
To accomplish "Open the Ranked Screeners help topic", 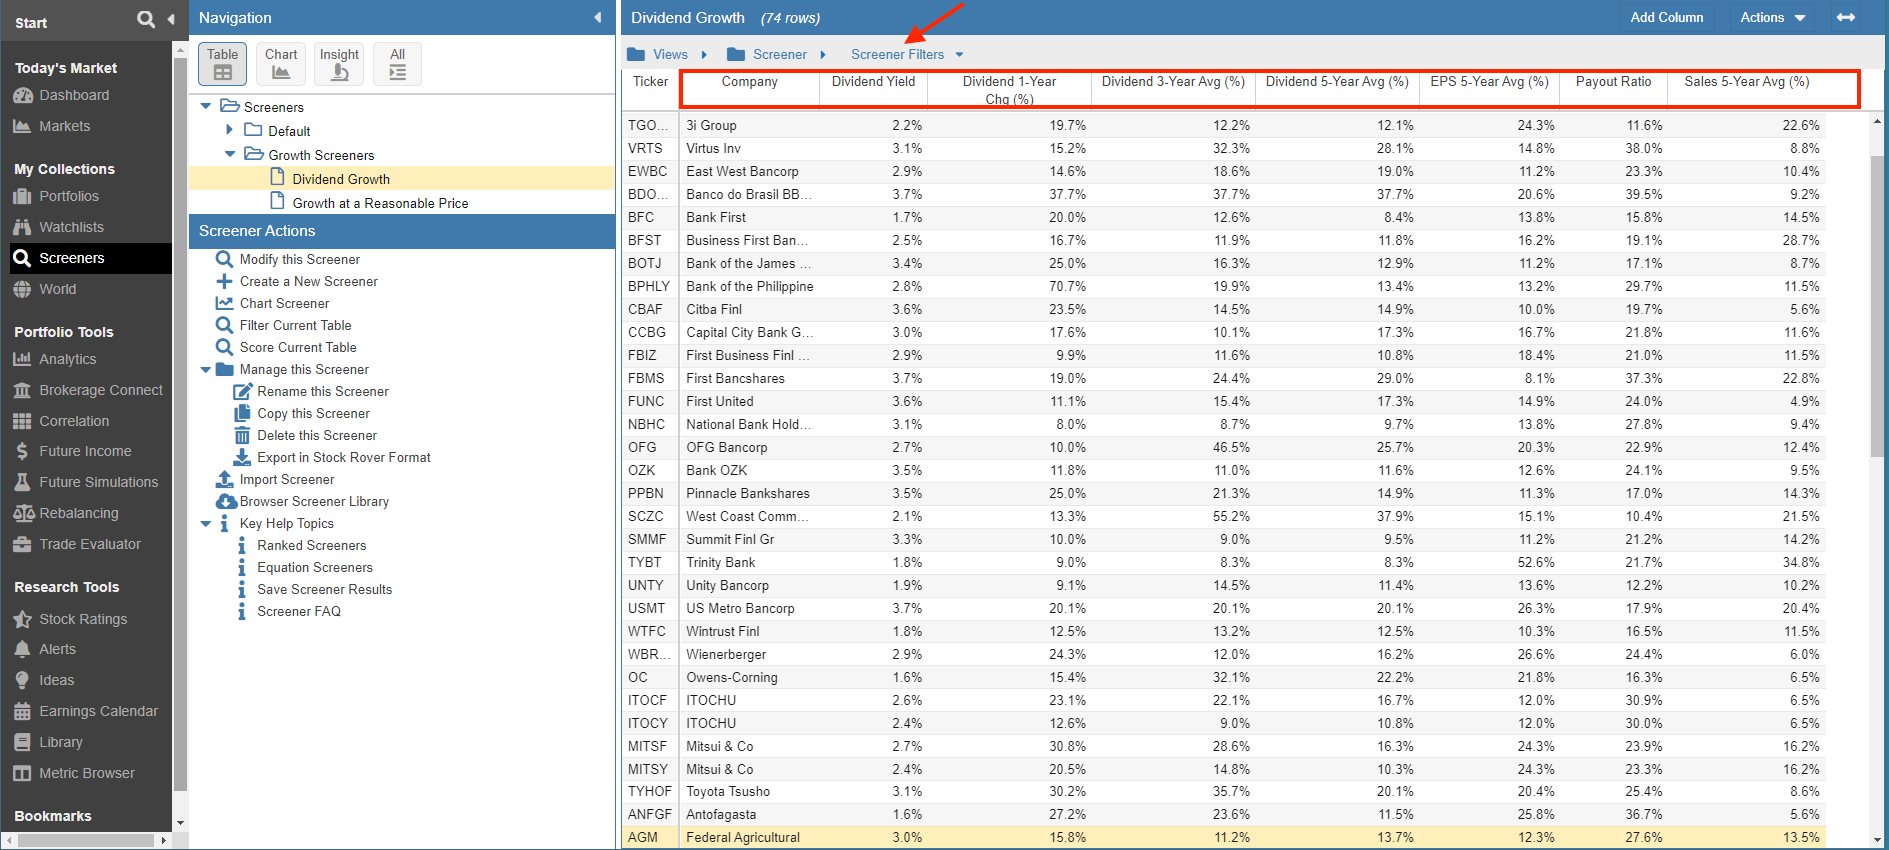I will click(311, 545).
